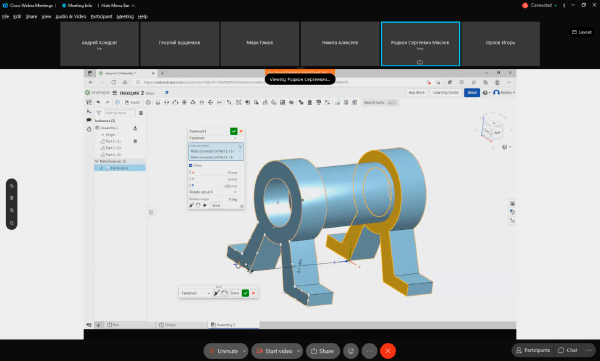
Task: Select the highlighted presenter video tile
Action: (420, 44)
